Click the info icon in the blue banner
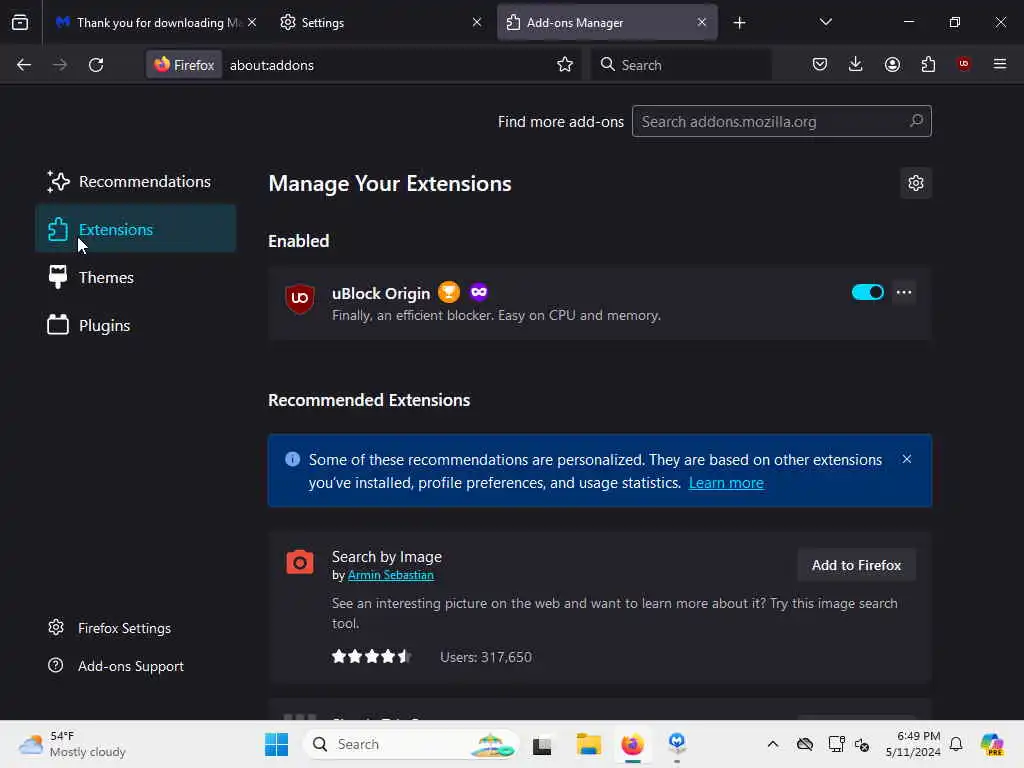 293,459
